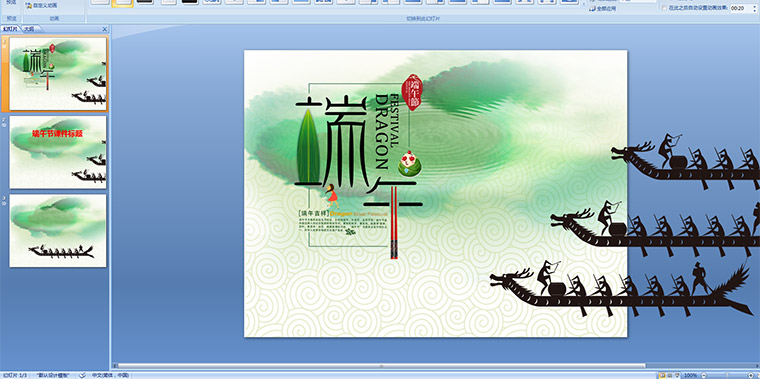The height and width of the screenshot is (379, 760).
Task: Select slide 3 thumbnail with dragon boat
Action: (58, 231)
